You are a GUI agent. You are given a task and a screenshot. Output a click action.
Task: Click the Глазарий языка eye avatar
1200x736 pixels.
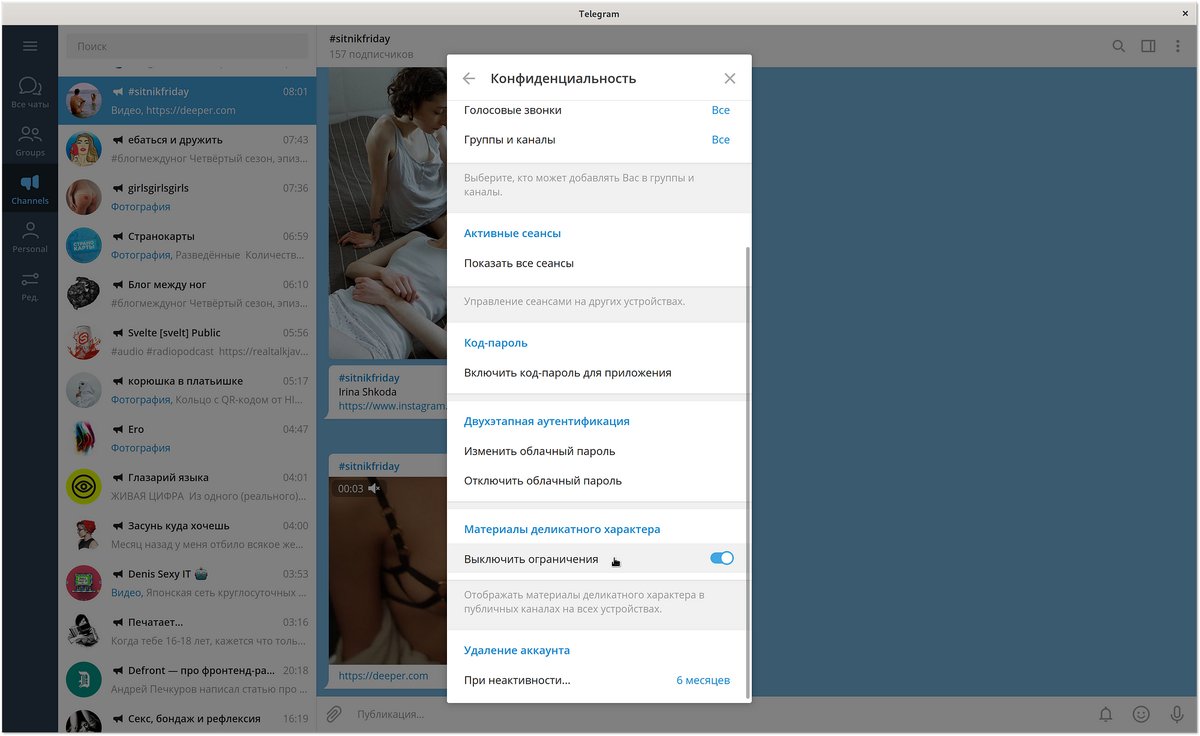click(x=84, y=486)
